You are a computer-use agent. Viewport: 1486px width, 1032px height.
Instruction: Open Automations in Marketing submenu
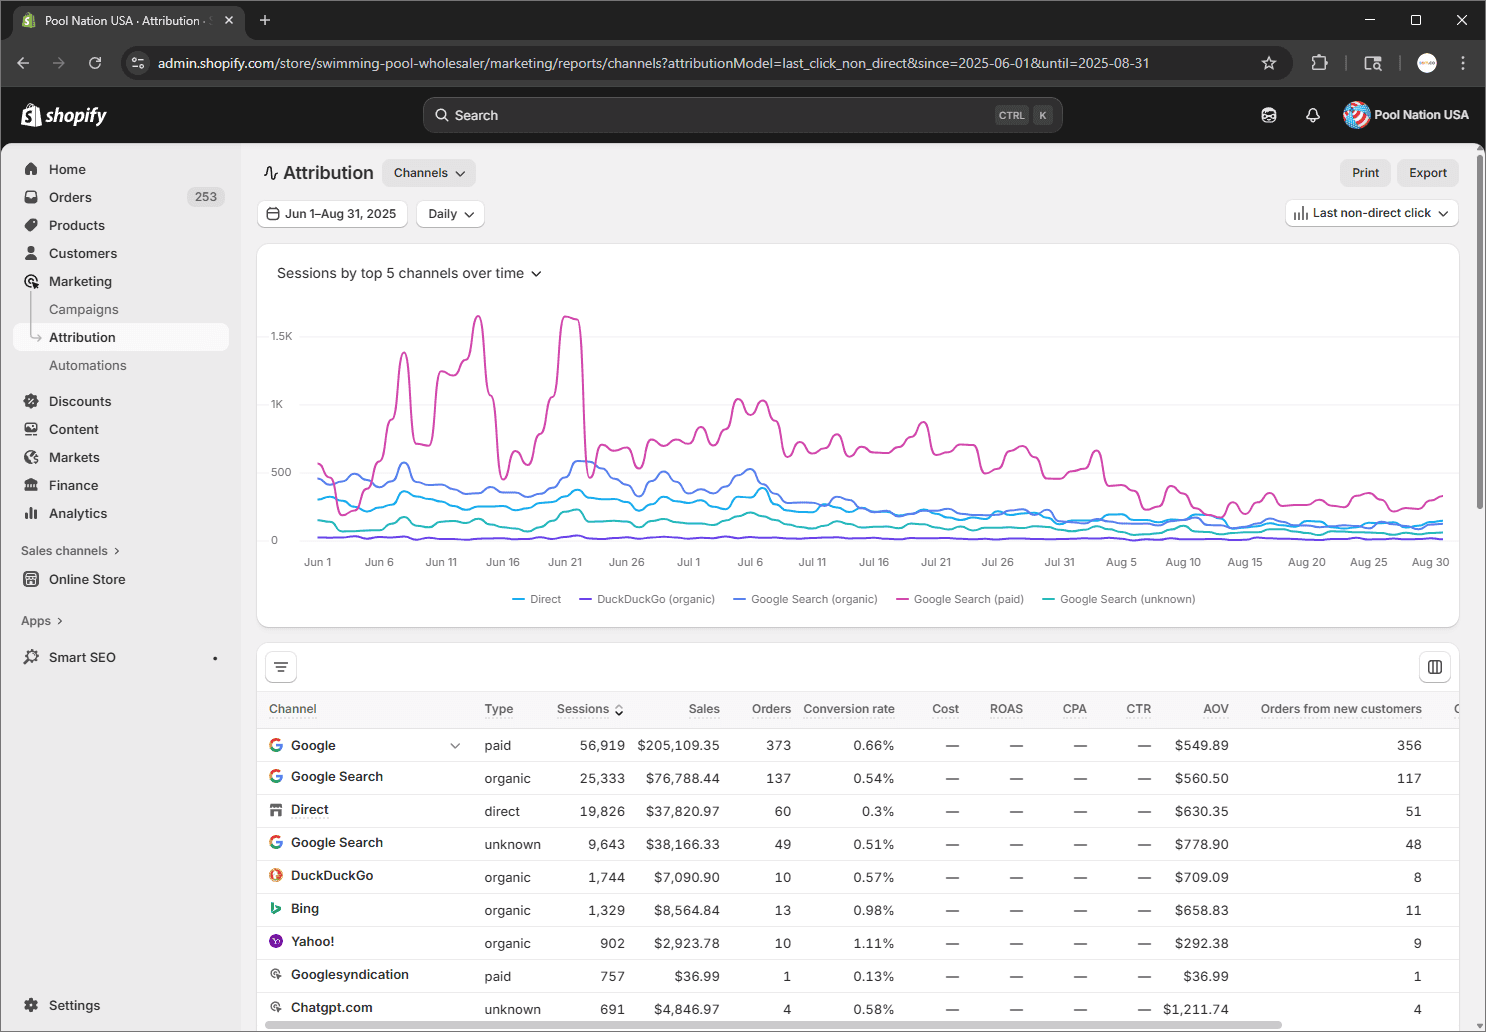(x=88, y=365)
